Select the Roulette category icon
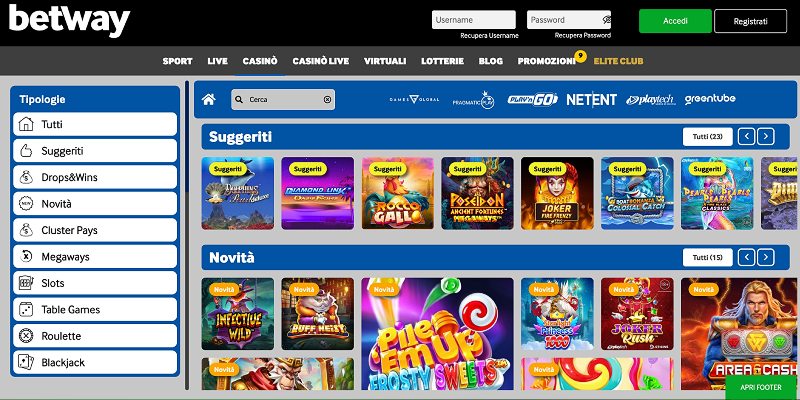This screenshot has height=400, width=800. 26,336
